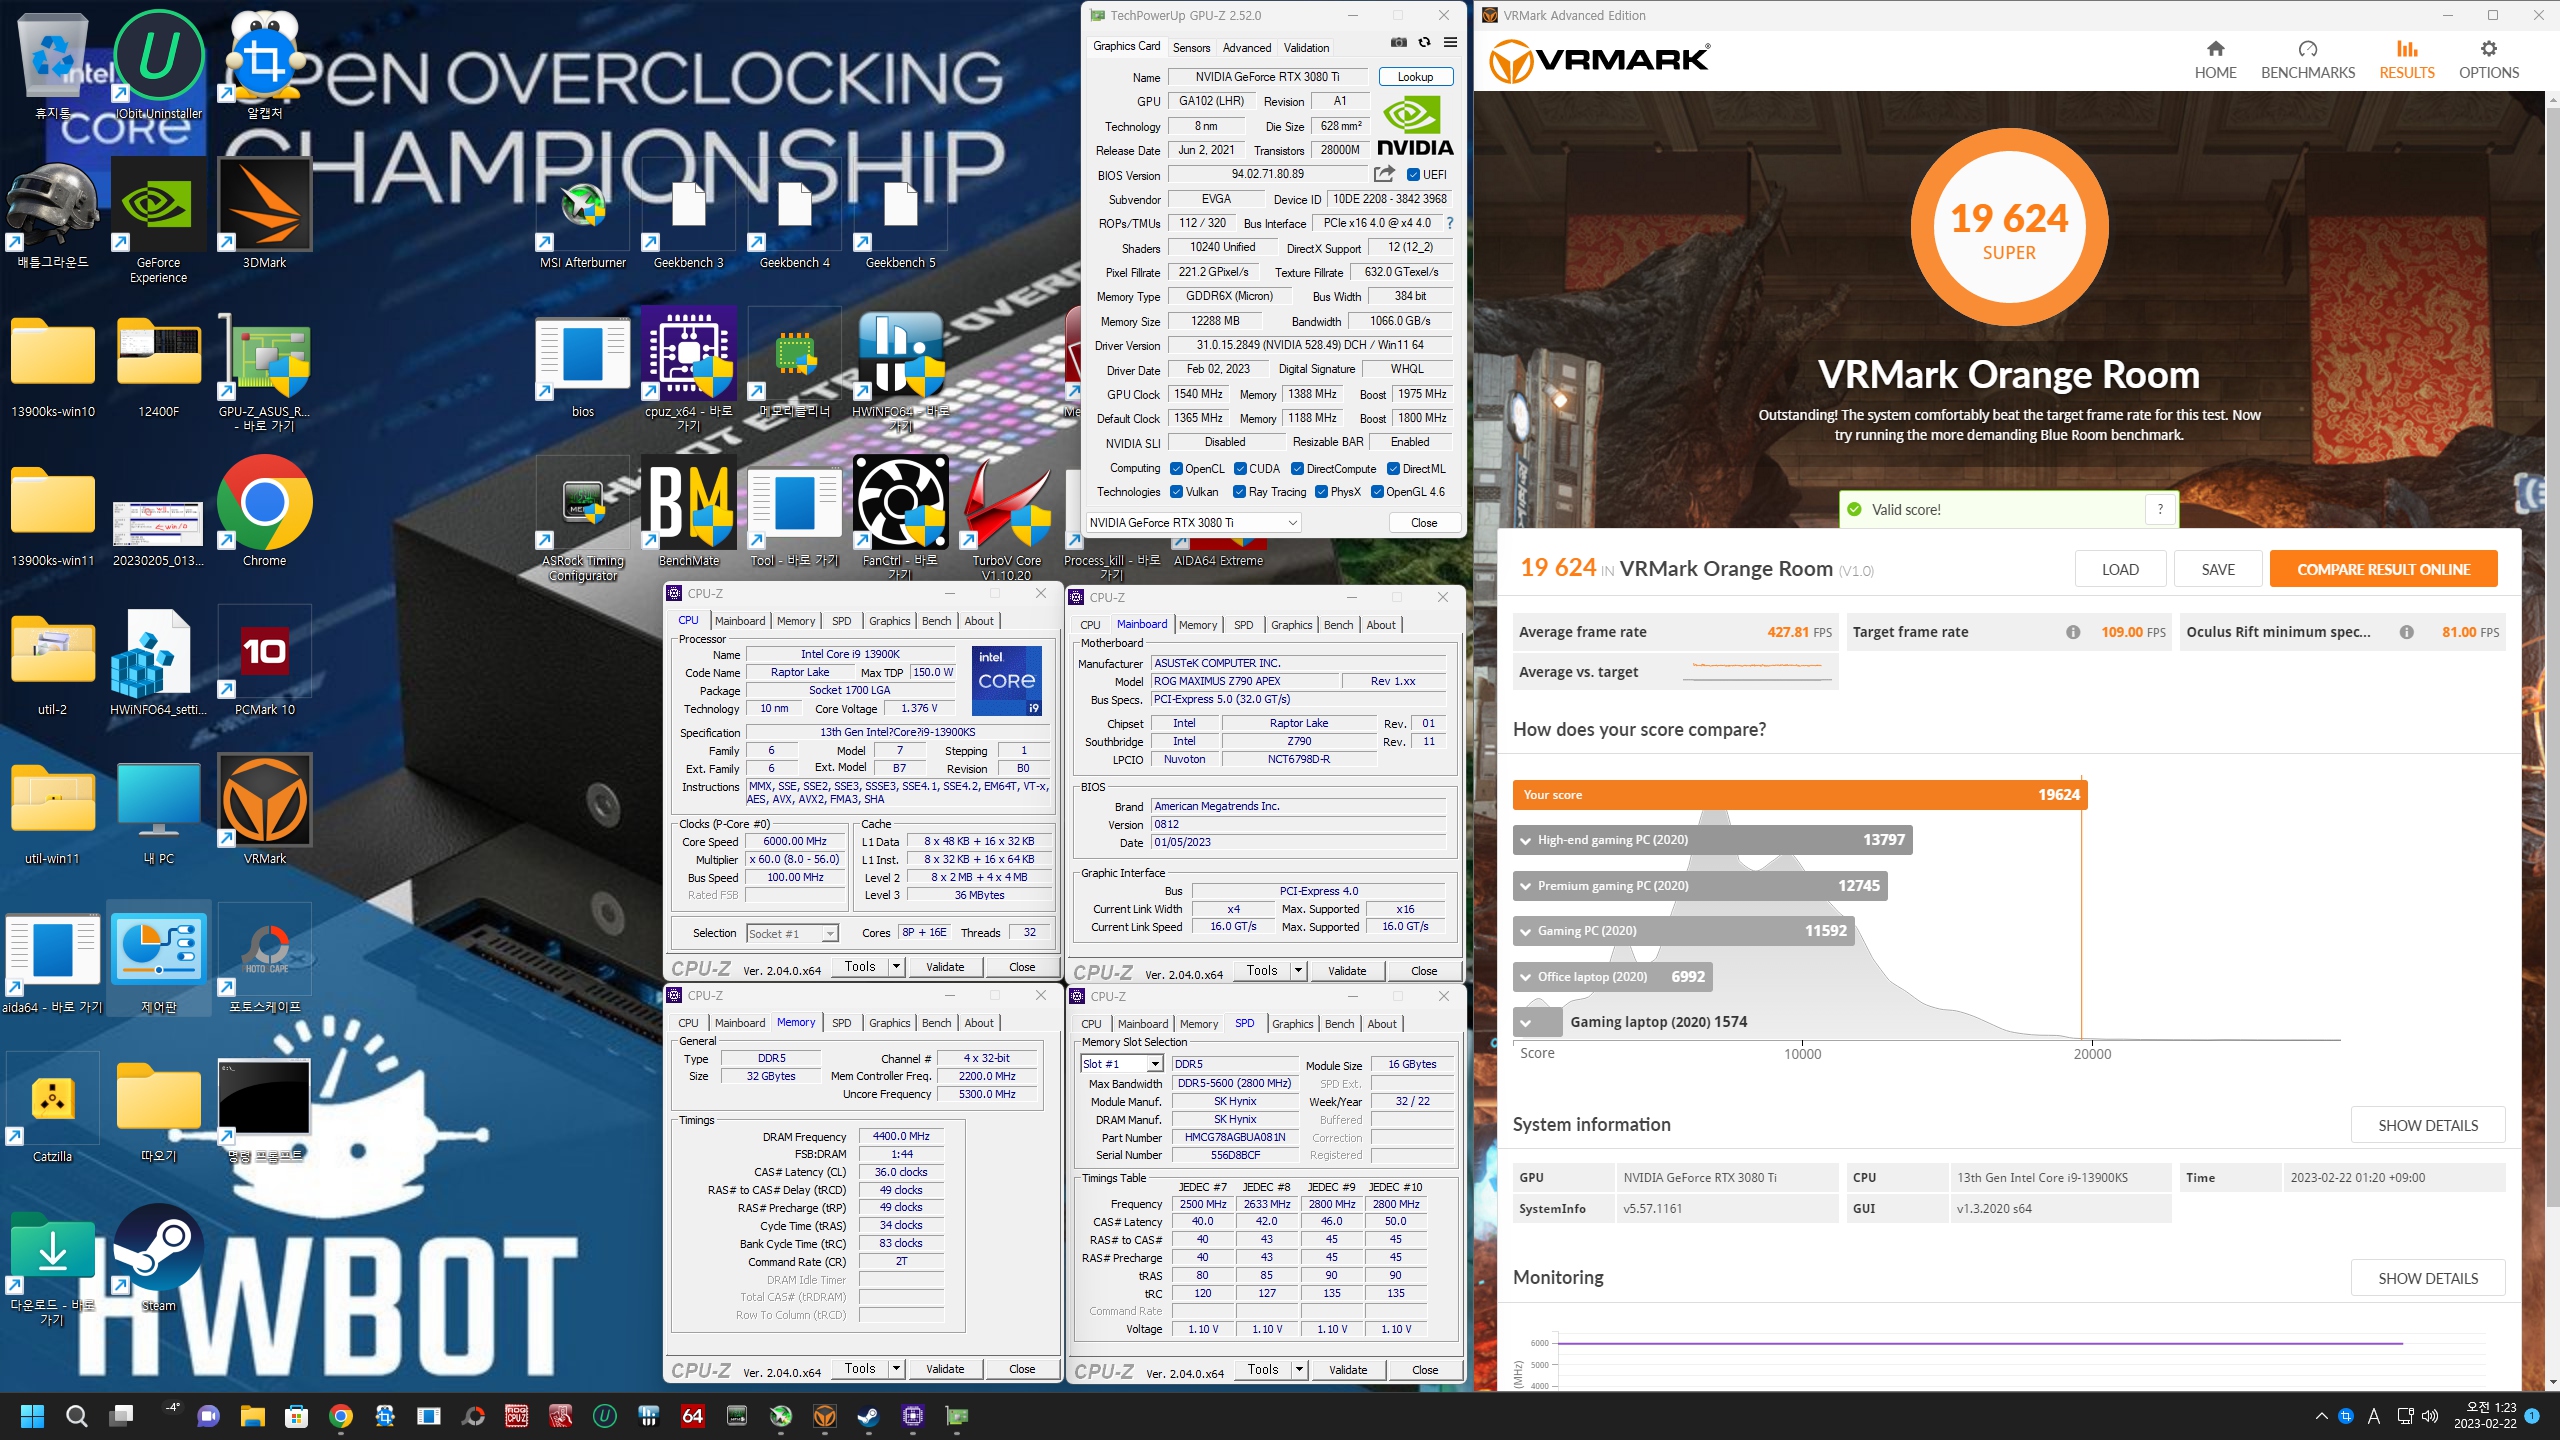Click the Bus Interface question mark icon

click(x=1449, y=223)
